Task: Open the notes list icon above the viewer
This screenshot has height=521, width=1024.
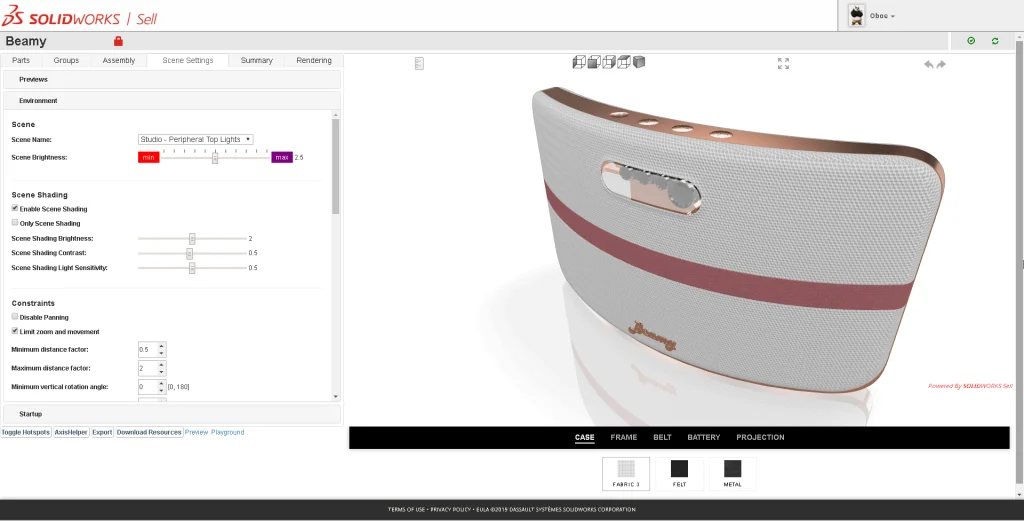Action: (419, 63)
